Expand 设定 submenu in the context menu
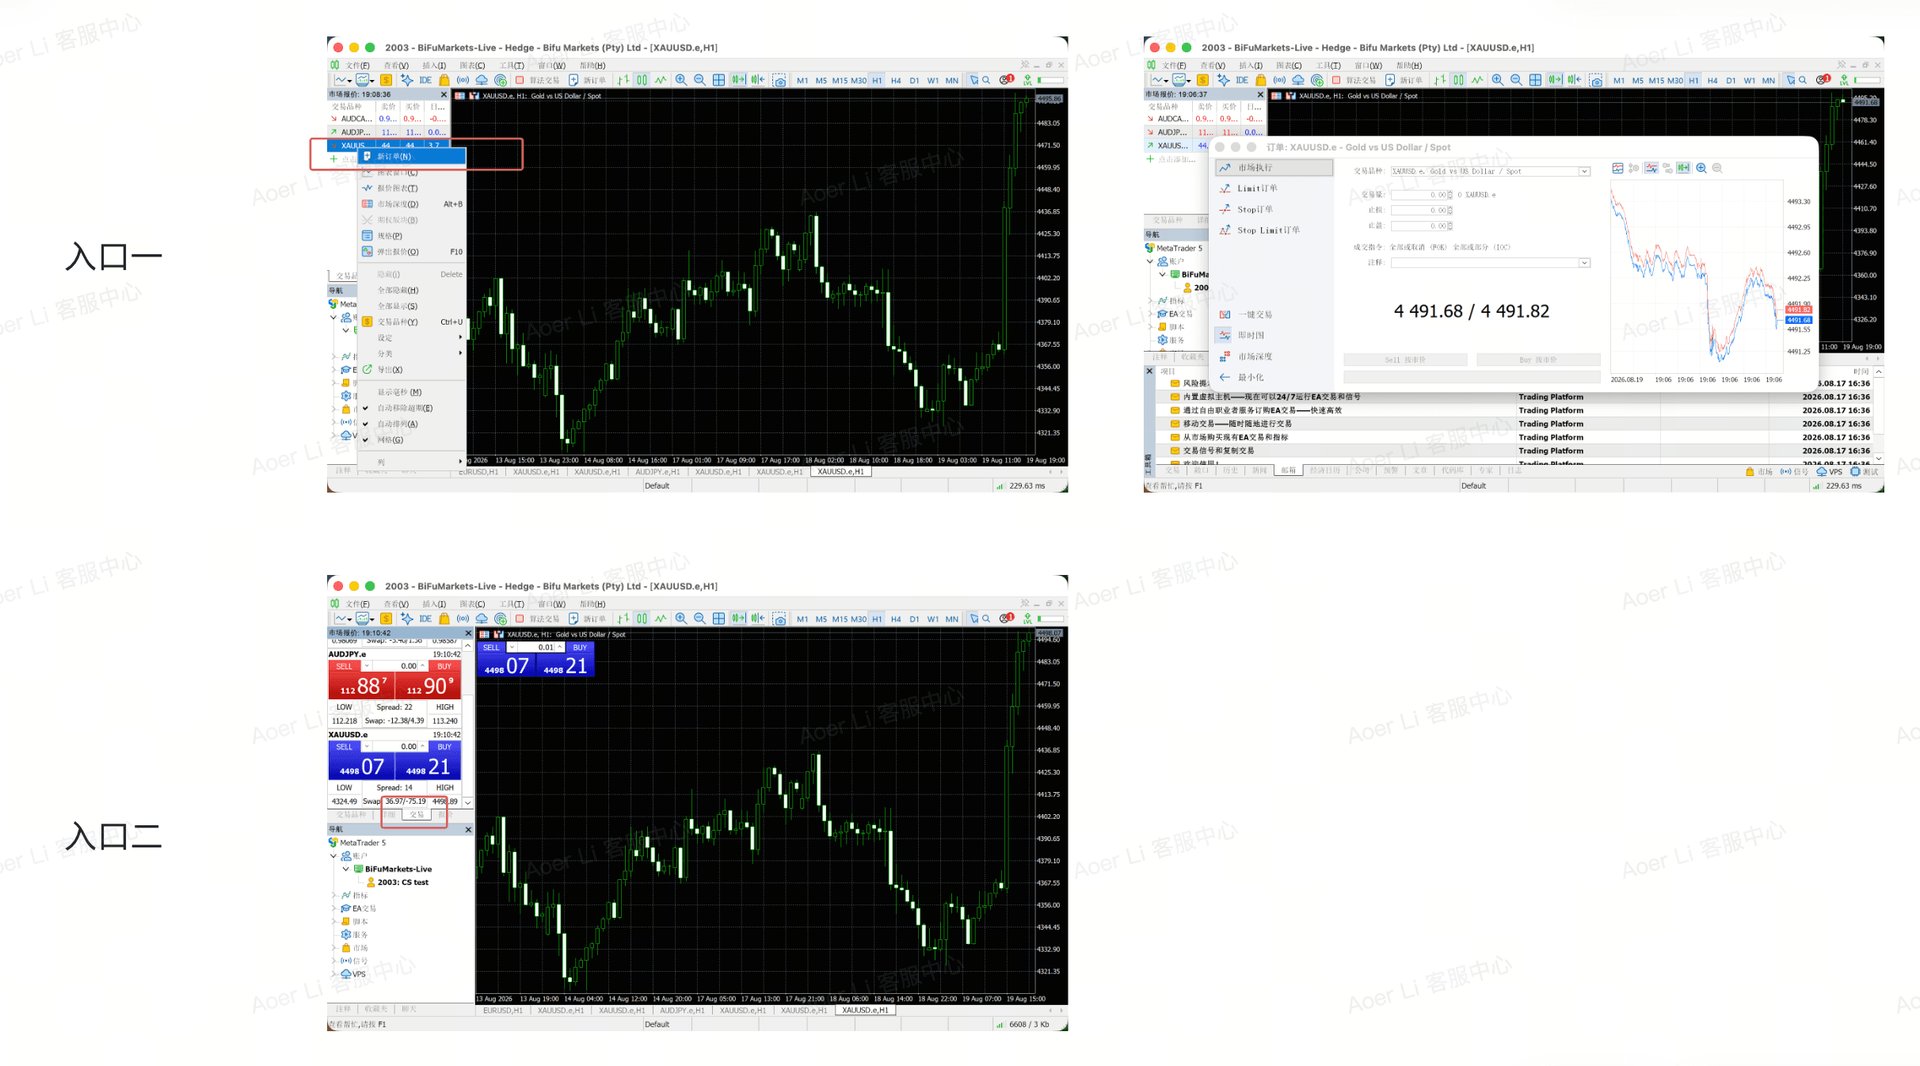Screen dimensions: 1920x1066 click(x=412, y=338)
